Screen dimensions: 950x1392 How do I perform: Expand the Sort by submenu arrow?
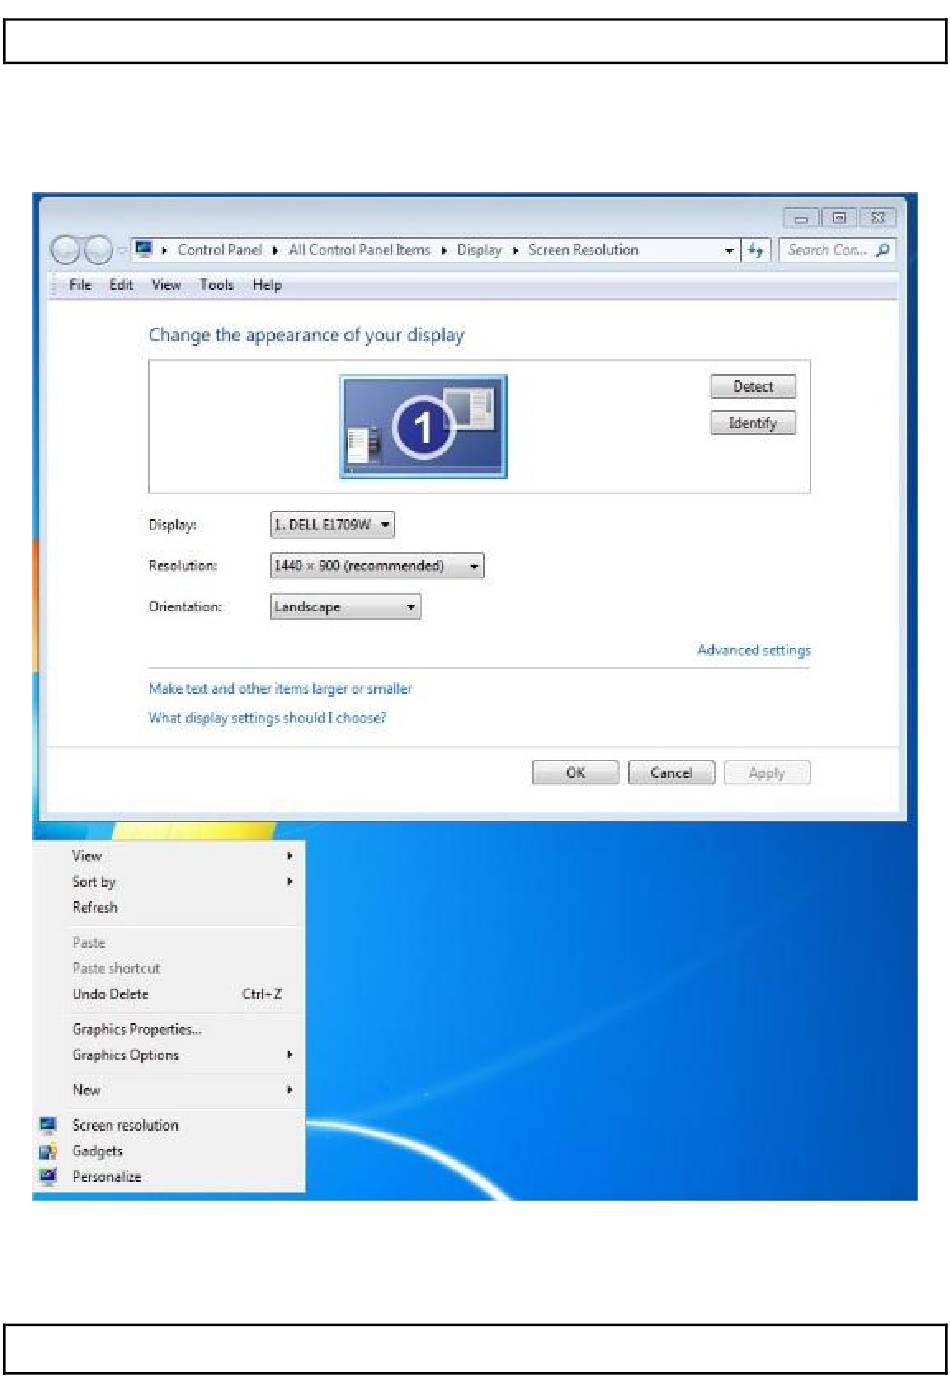[x=290, y=882]
